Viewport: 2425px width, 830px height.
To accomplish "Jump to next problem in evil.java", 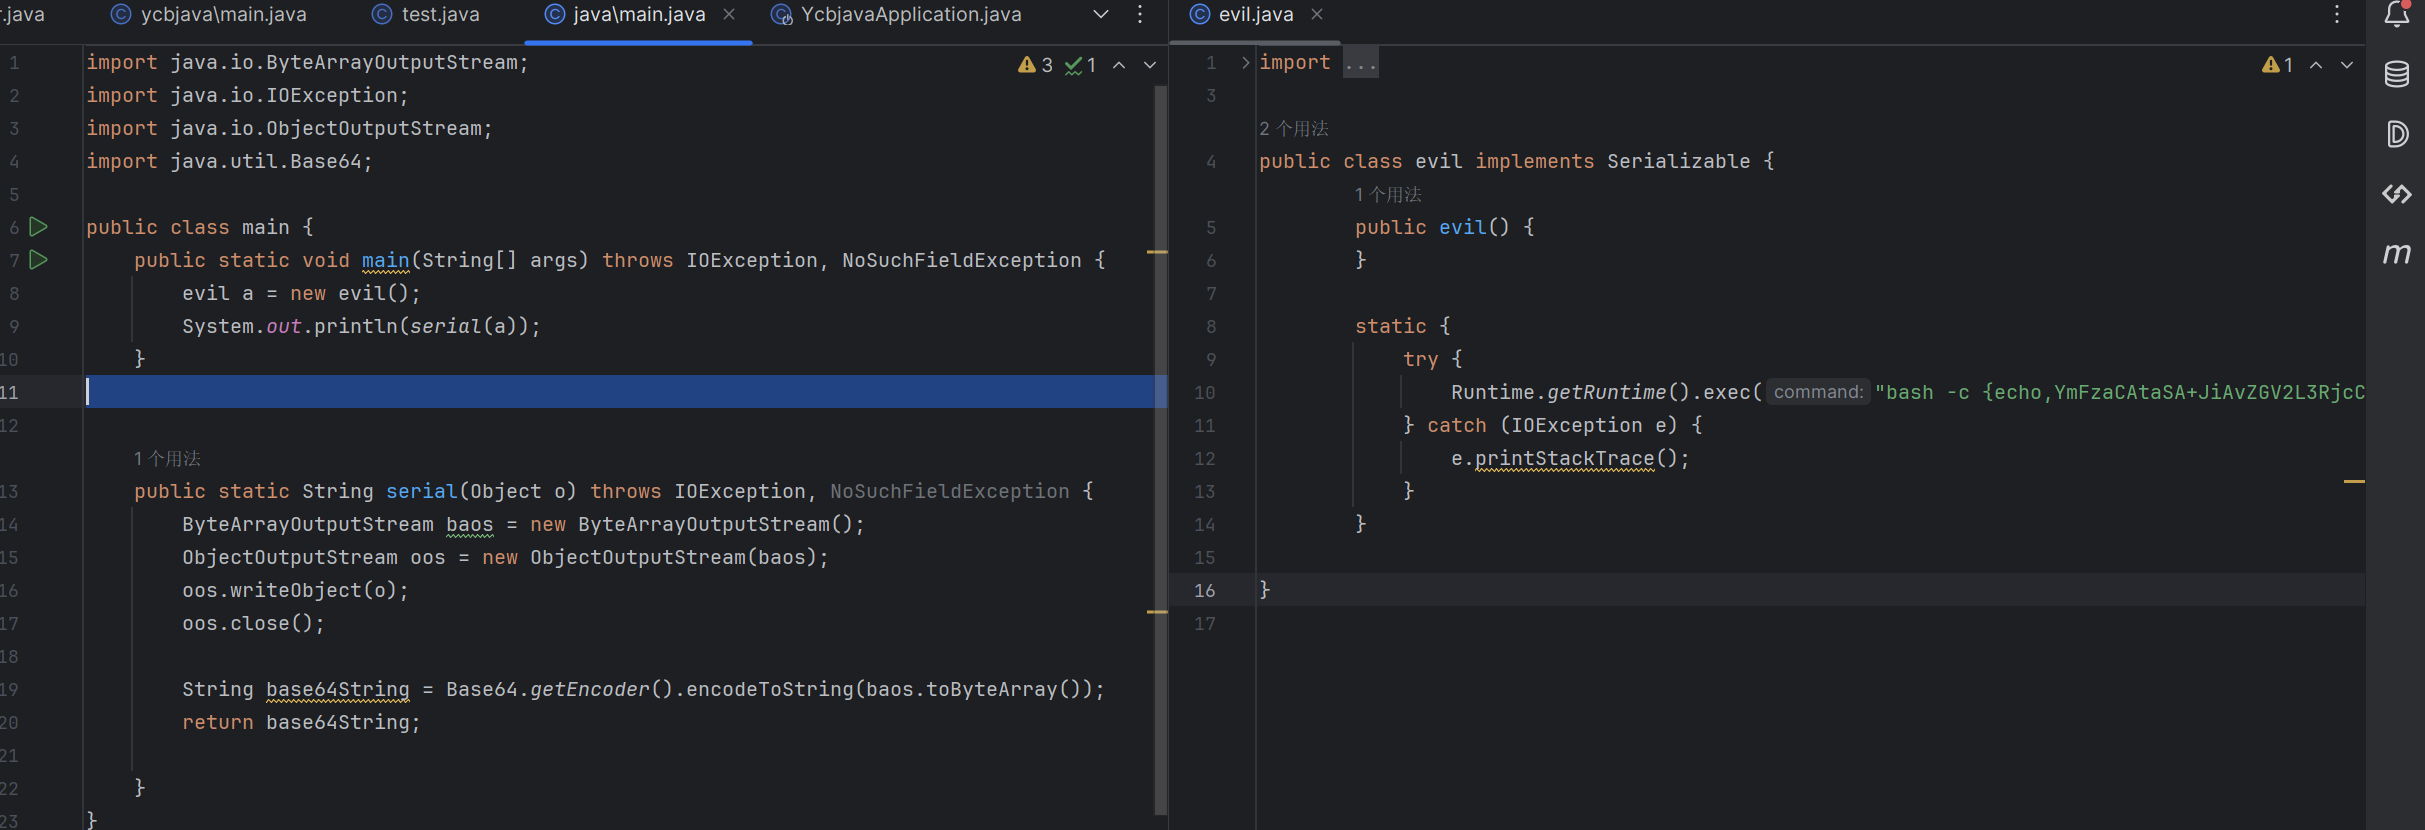I will pyautogui.click(x=2347, y=65).
